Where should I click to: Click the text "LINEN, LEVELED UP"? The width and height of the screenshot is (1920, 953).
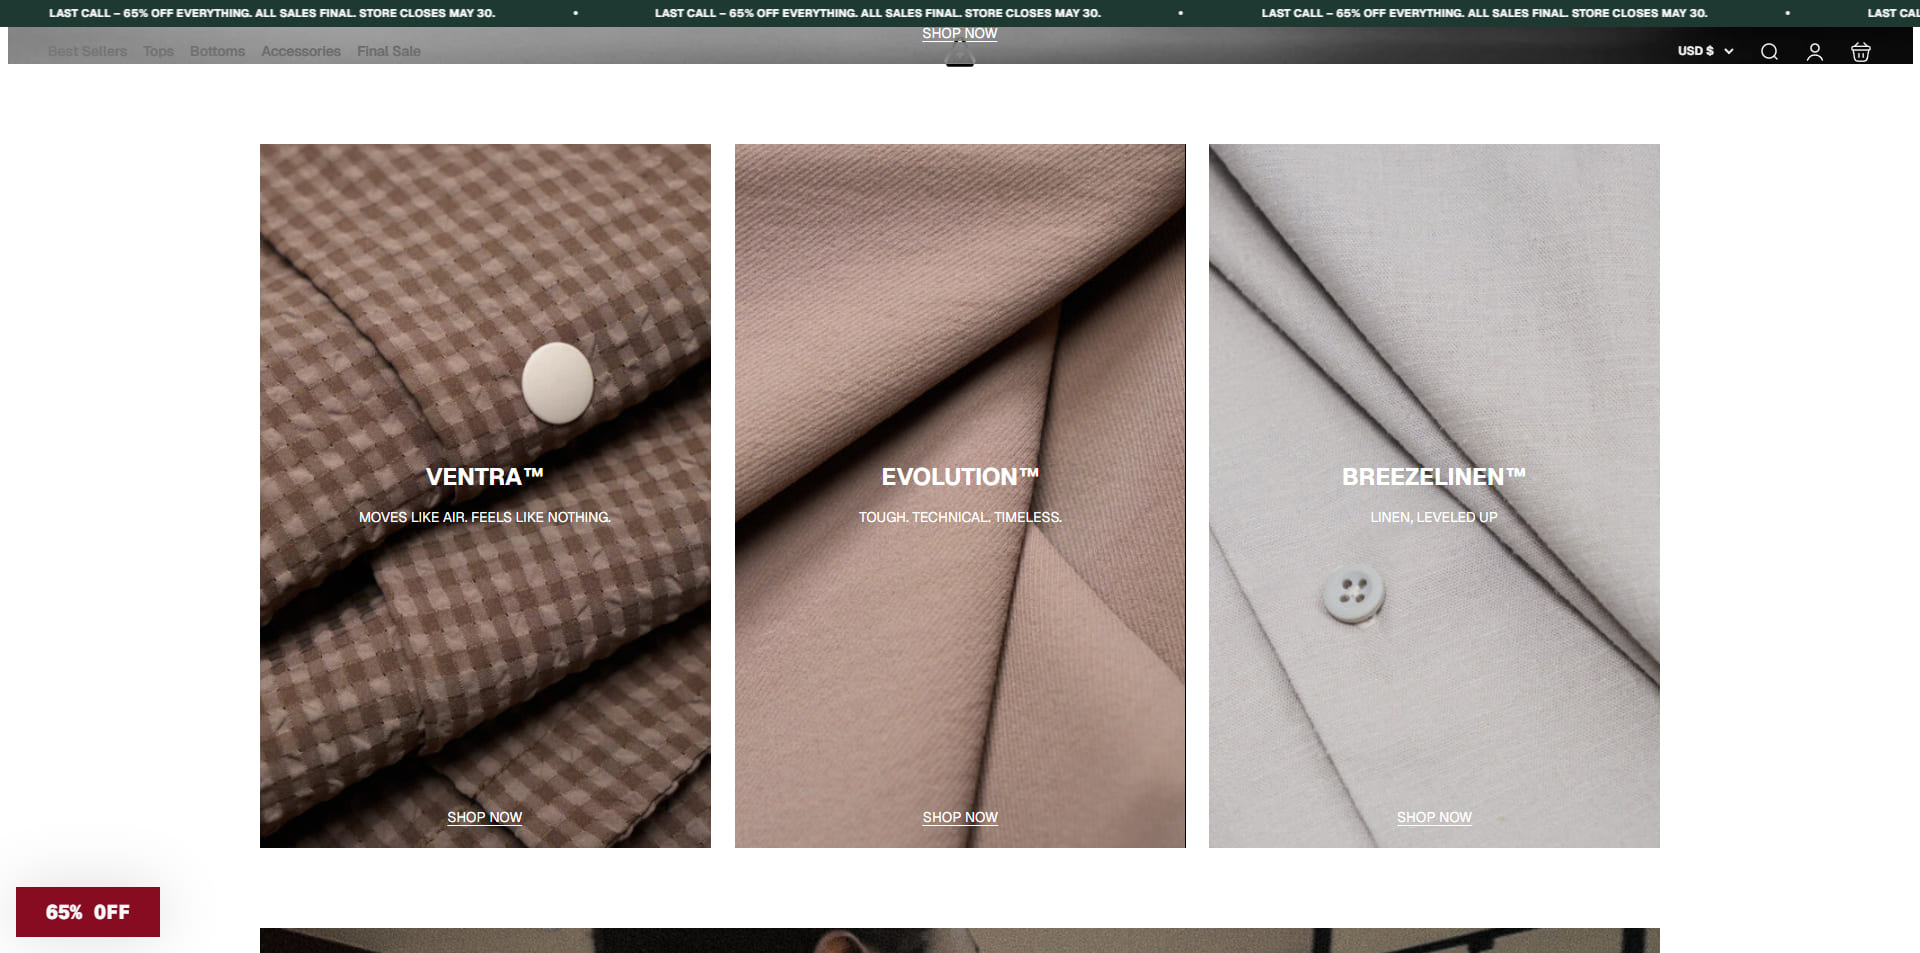[1434, 517]
